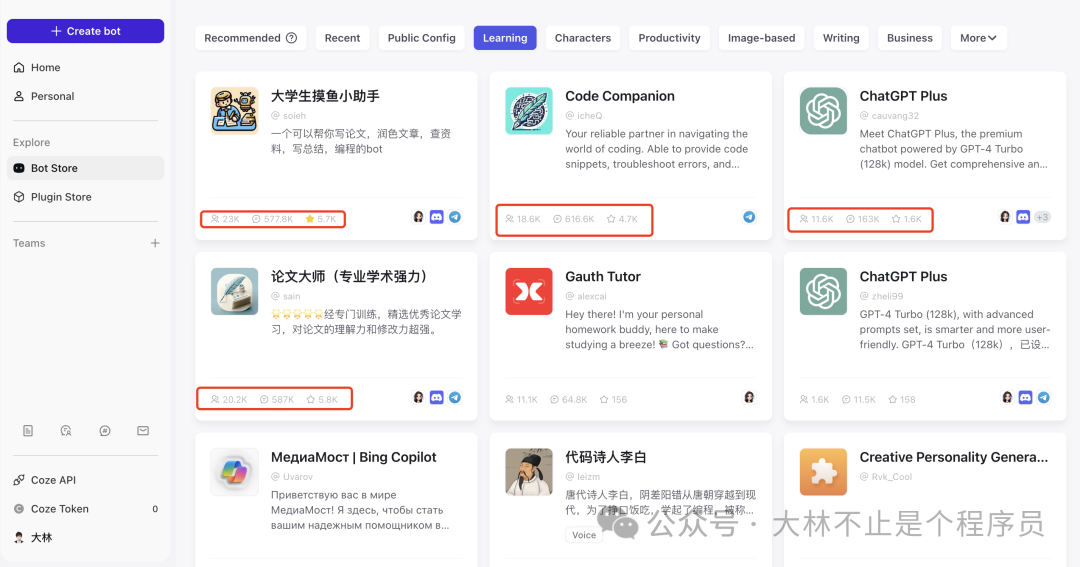Open the МедиаМост | Bing Copilot title
This screenshot has height=567, width=1080.
pos(353,457)
